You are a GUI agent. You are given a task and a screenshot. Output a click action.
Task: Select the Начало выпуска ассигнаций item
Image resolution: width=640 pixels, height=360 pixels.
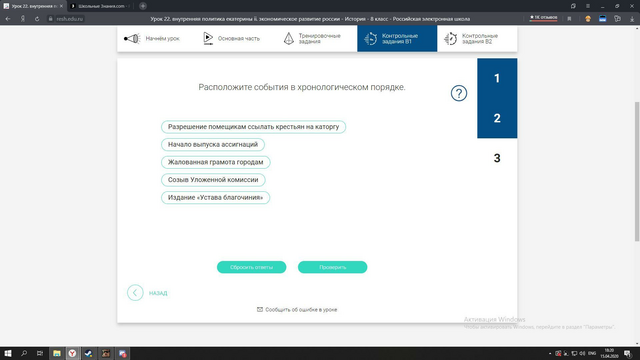[213, 144]
